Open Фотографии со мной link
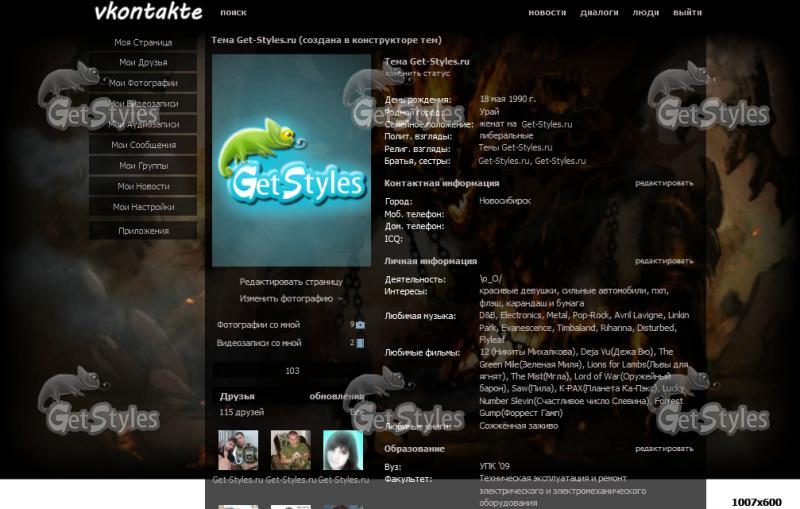Viewport: 800px width, 509px height. click(x=258, y=324)
